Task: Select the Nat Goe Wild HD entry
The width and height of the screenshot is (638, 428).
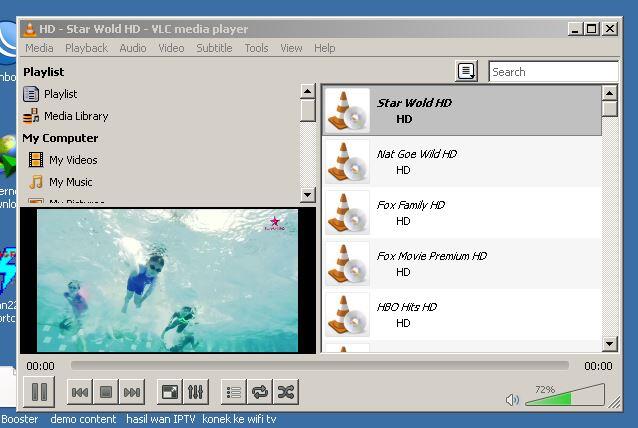Action: (x=462, y=162)
